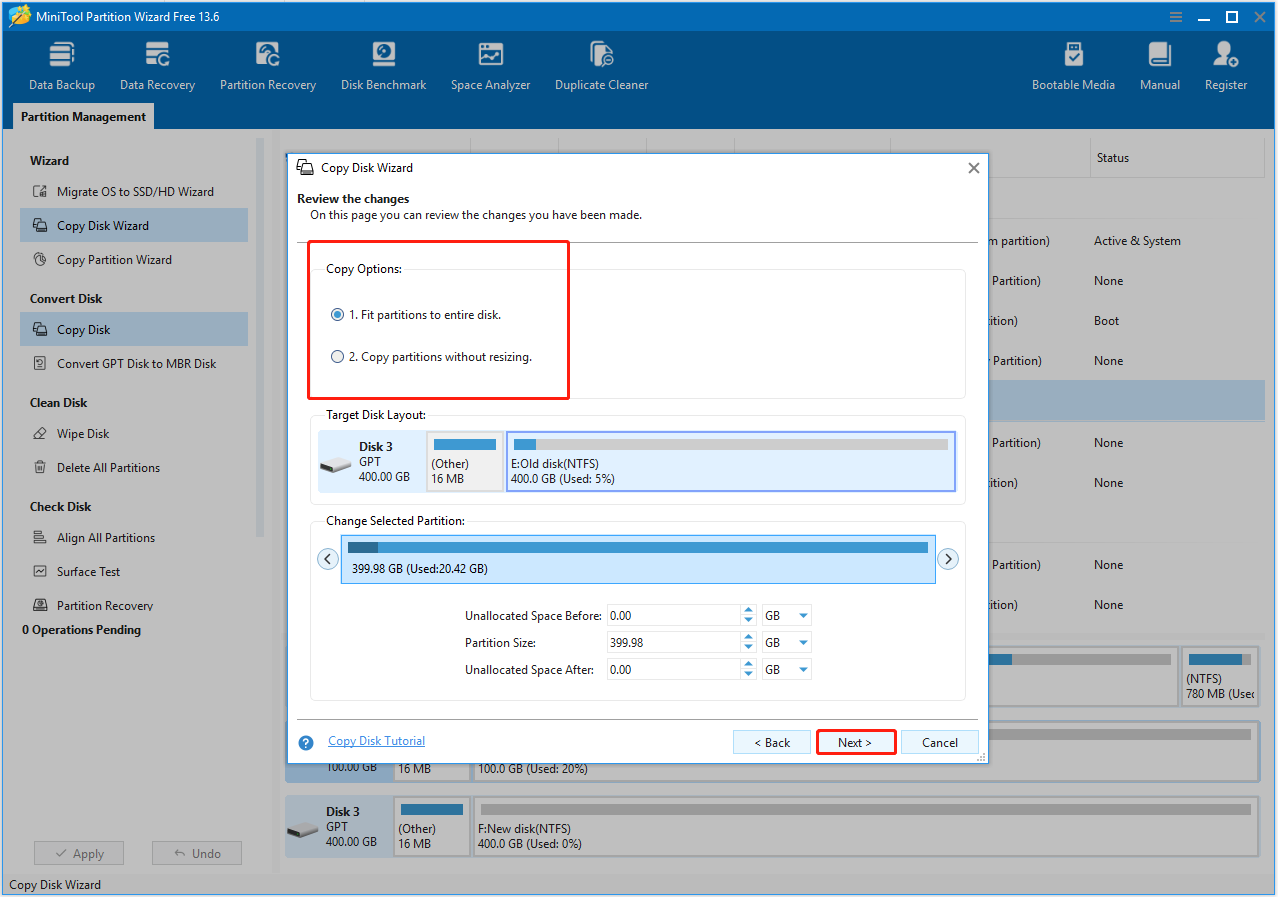Select Copy Disk Wizard in sidebar
Screen dimensions: 1278x897
tap(134, 226)
